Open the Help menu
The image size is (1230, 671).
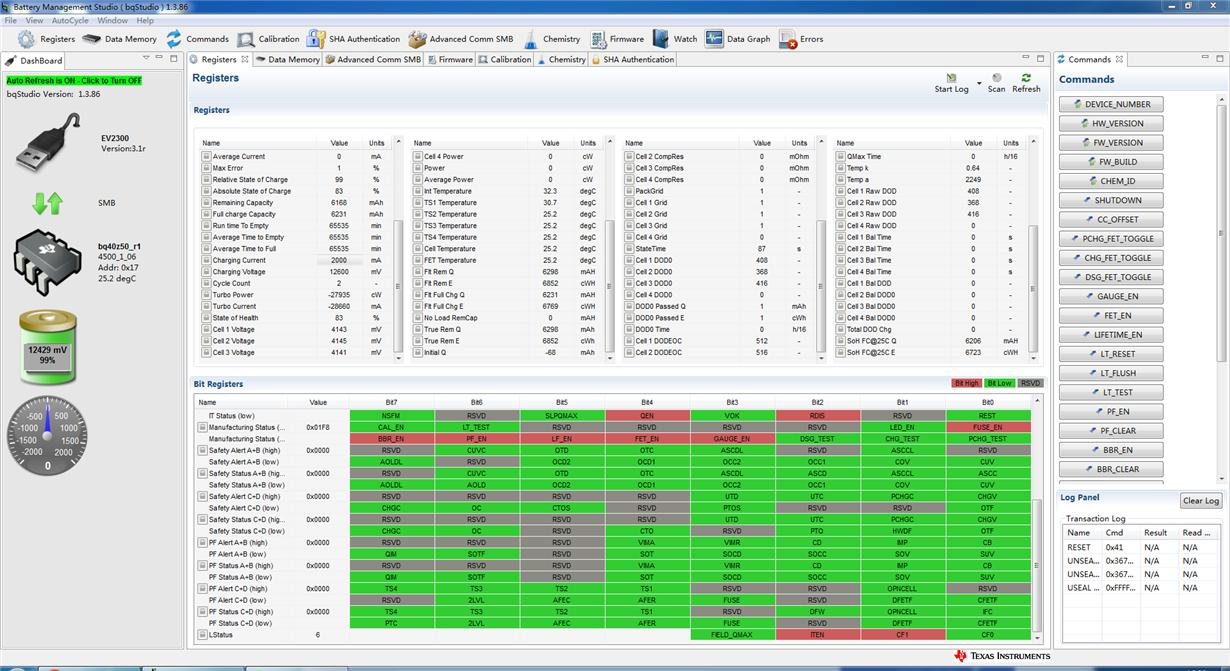point(145,20)
